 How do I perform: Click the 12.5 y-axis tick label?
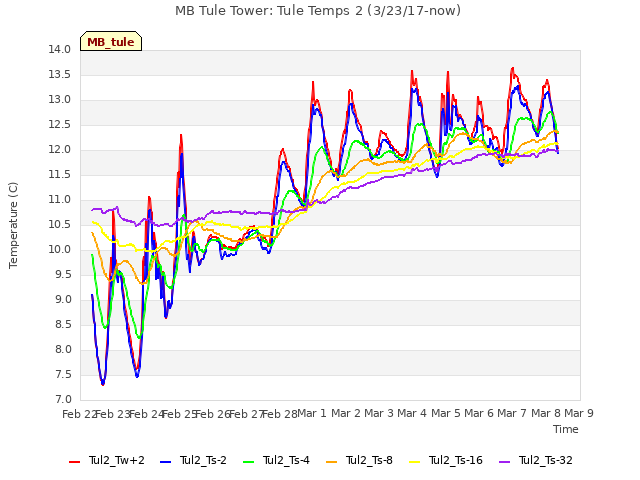(60, 124)
